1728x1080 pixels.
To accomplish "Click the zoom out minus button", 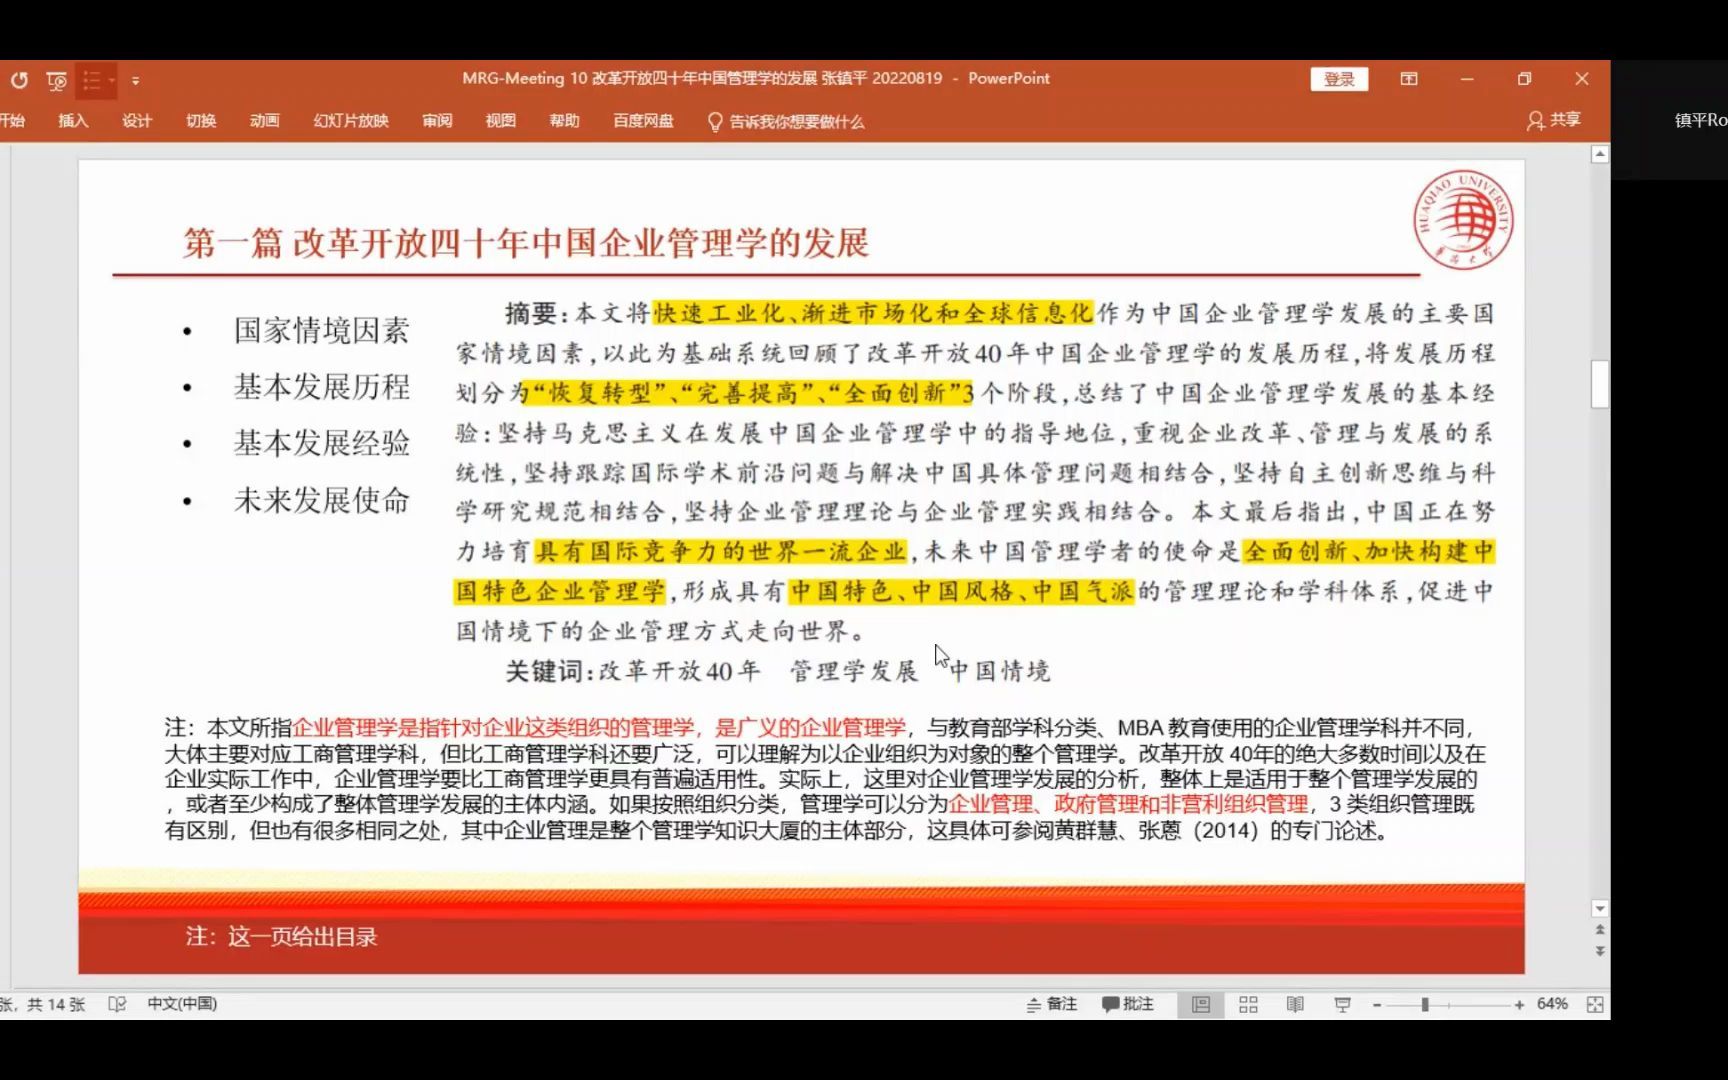I will [1377, 1005].
